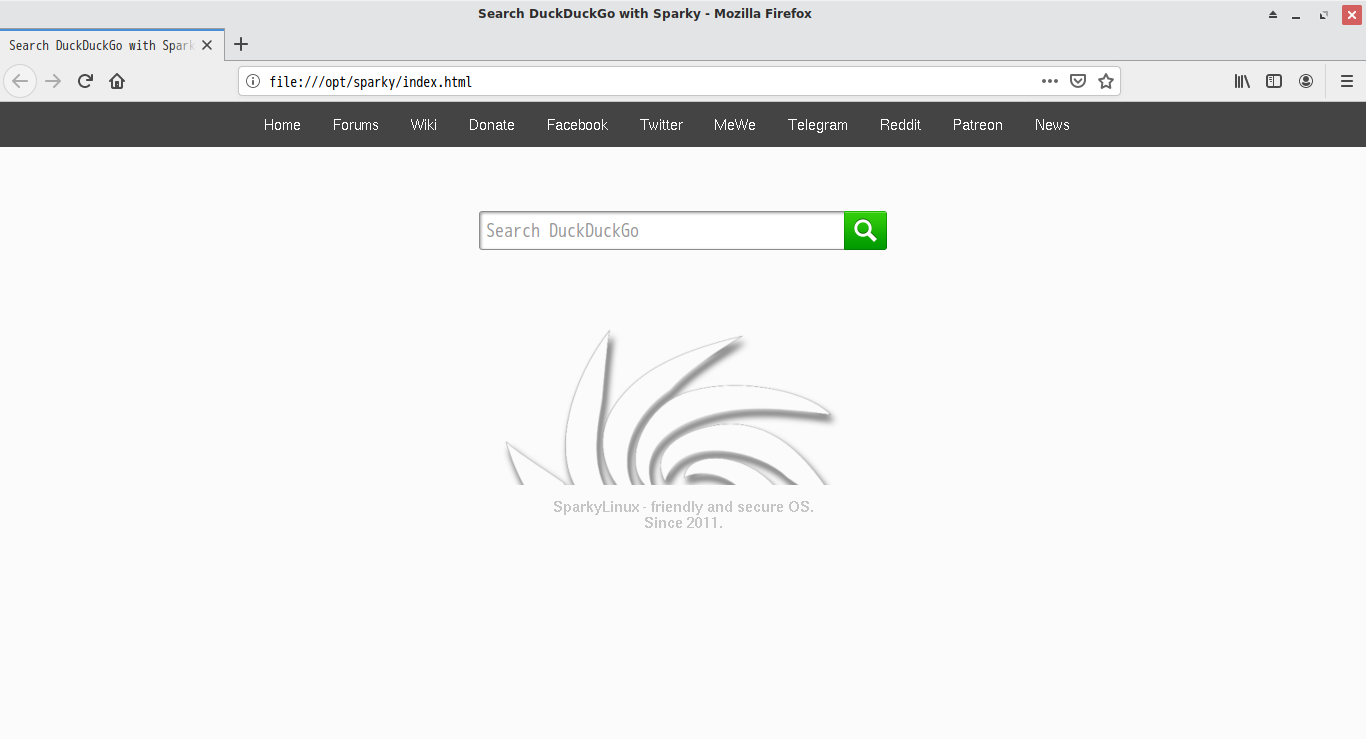Click 'SparkyLinux - friendly and secure OS.' text
Image resolution: width=1366 pixels, height=739 pixels.
pos(683,507)
